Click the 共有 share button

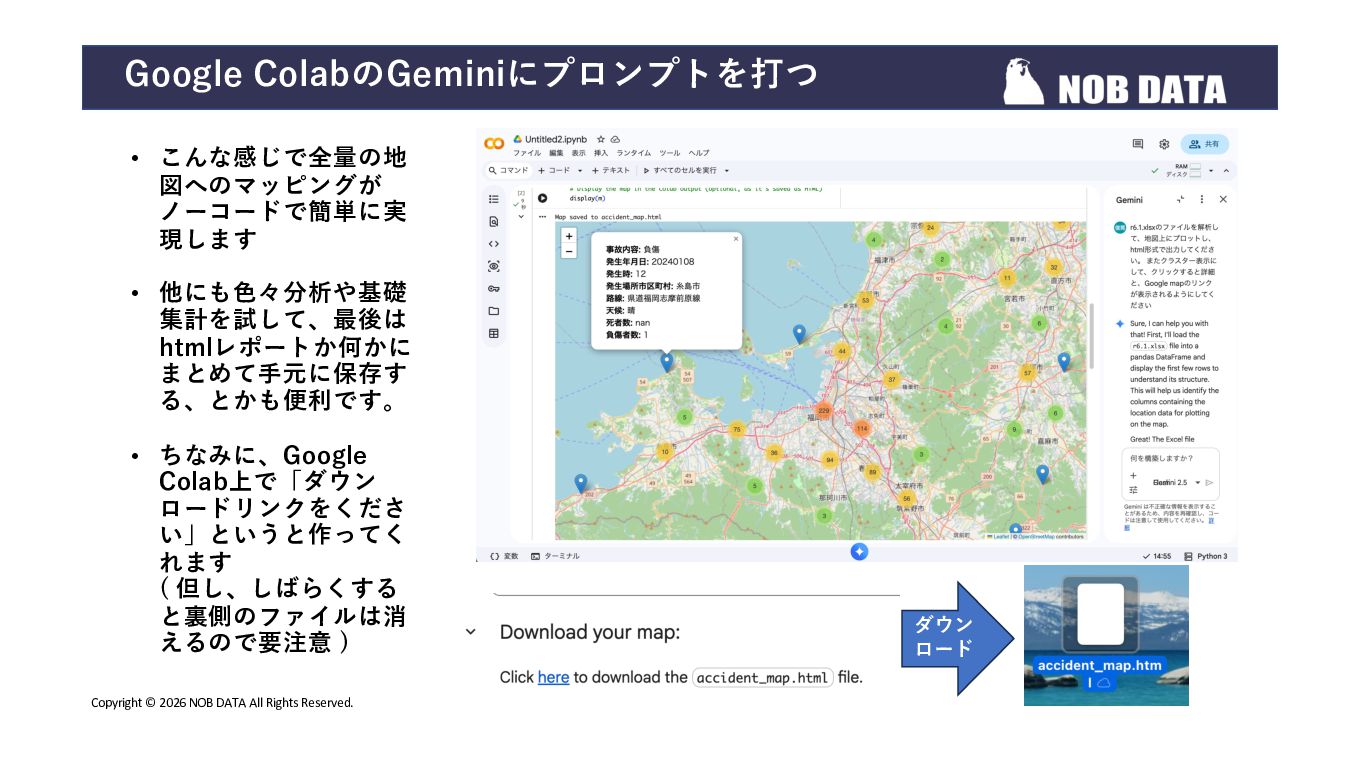point(1204,144)
